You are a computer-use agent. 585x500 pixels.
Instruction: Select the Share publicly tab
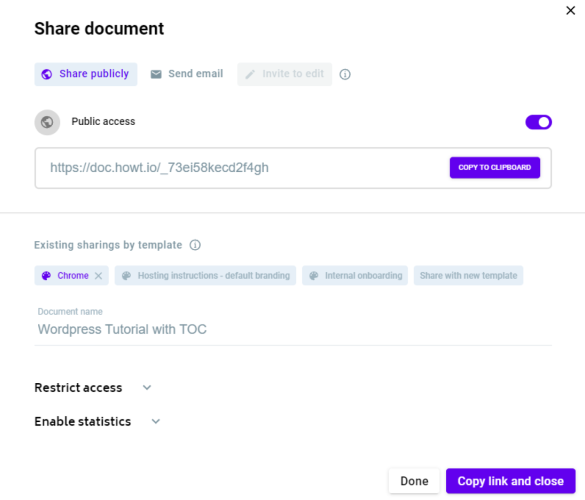coord(86,74)
